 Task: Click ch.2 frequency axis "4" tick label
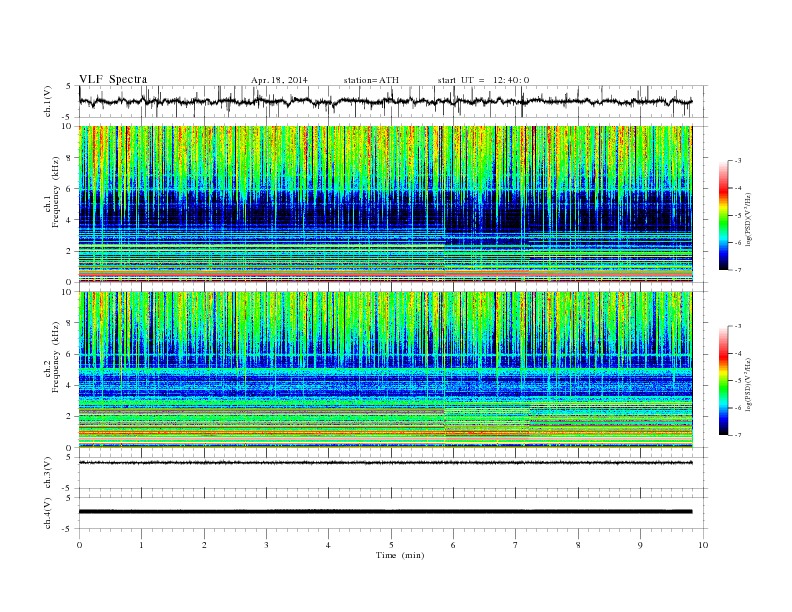pos(69,386)
